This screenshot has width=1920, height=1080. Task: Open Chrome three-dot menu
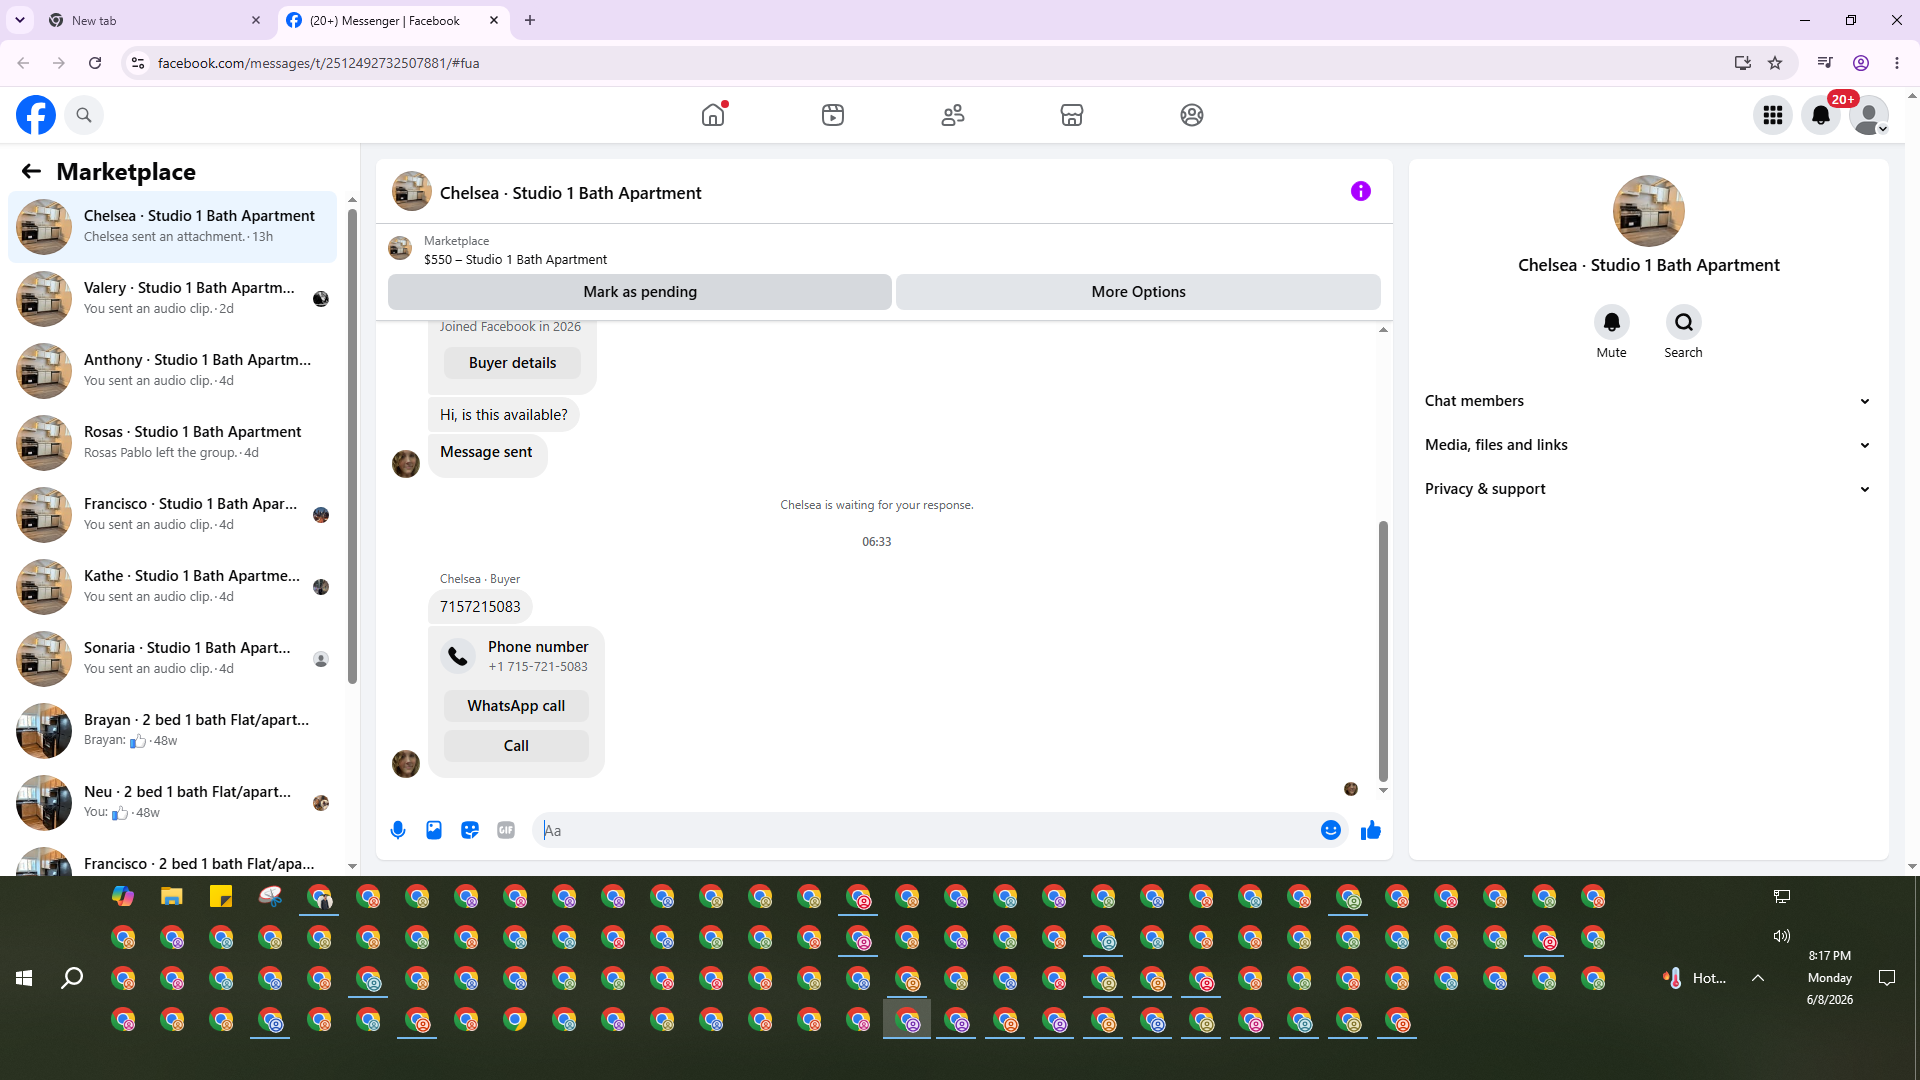coord(1897,63)
